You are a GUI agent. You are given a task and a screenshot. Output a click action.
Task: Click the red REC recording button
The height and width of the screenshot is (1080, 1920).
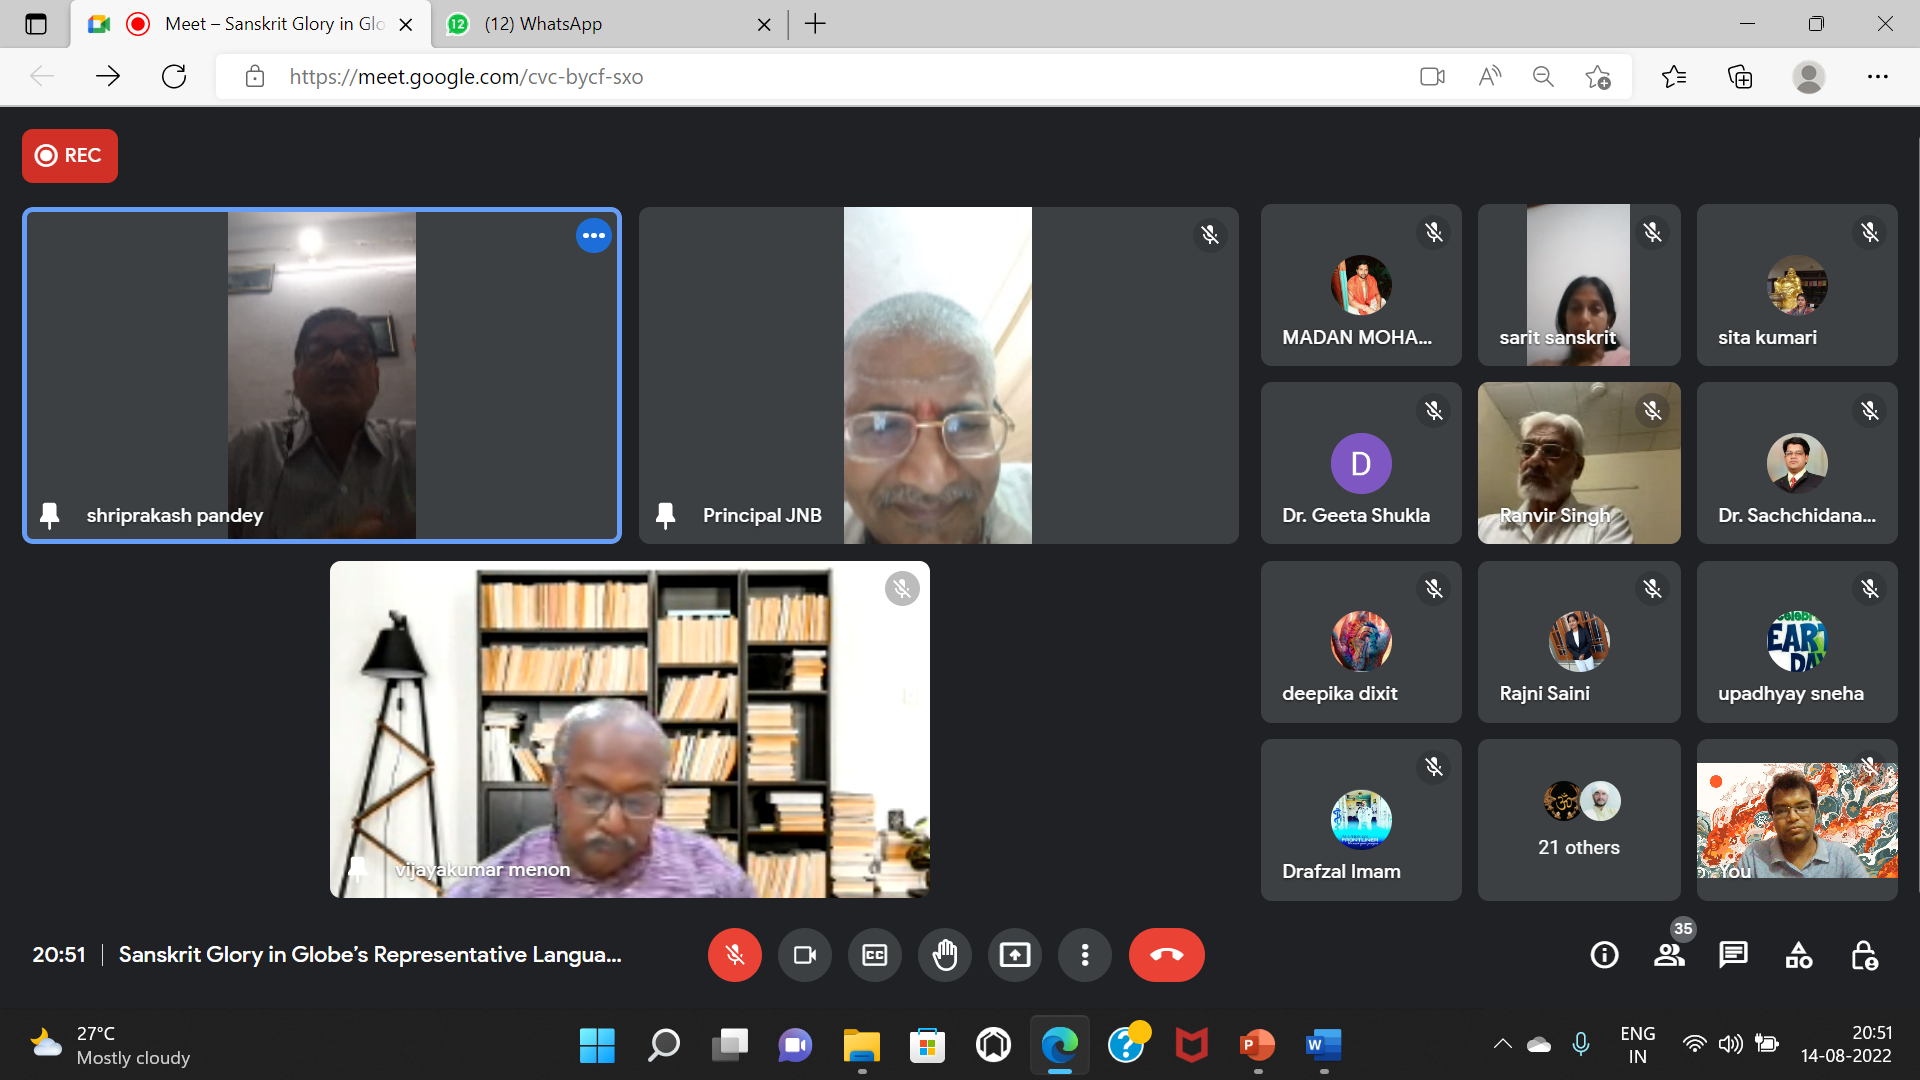point(70,156)
